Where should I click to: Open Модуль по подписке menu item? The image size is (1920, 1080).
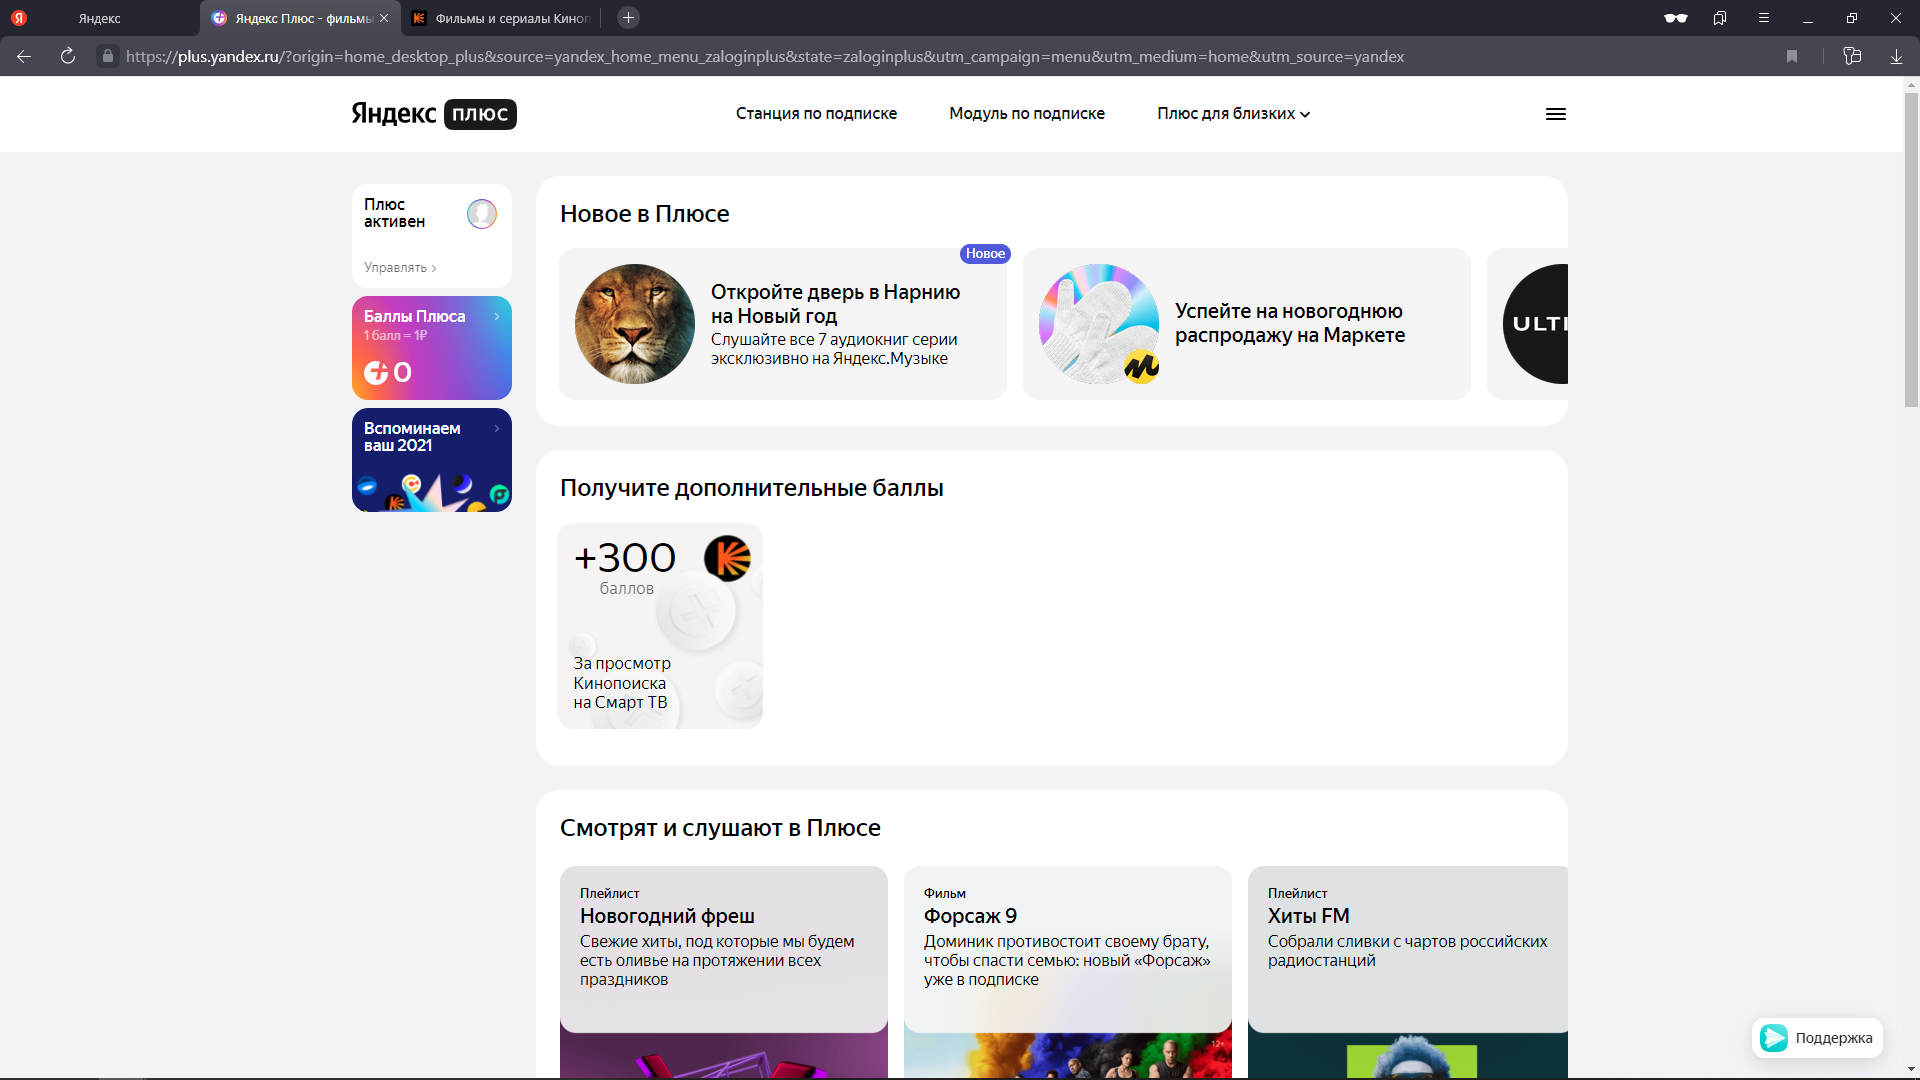1027,114
